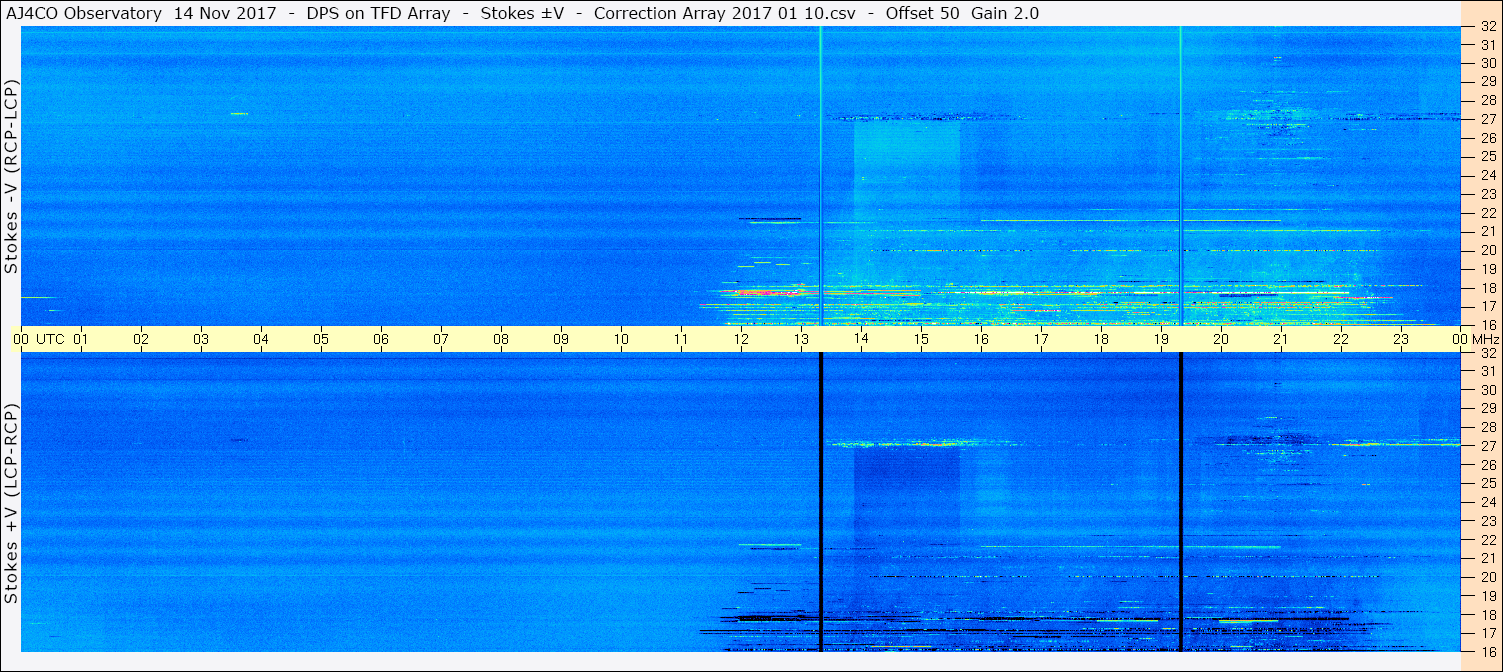Click the 17 hour tick on time axis
Viewport: 1503px width, 672px height.
[x=1041, y=339]
